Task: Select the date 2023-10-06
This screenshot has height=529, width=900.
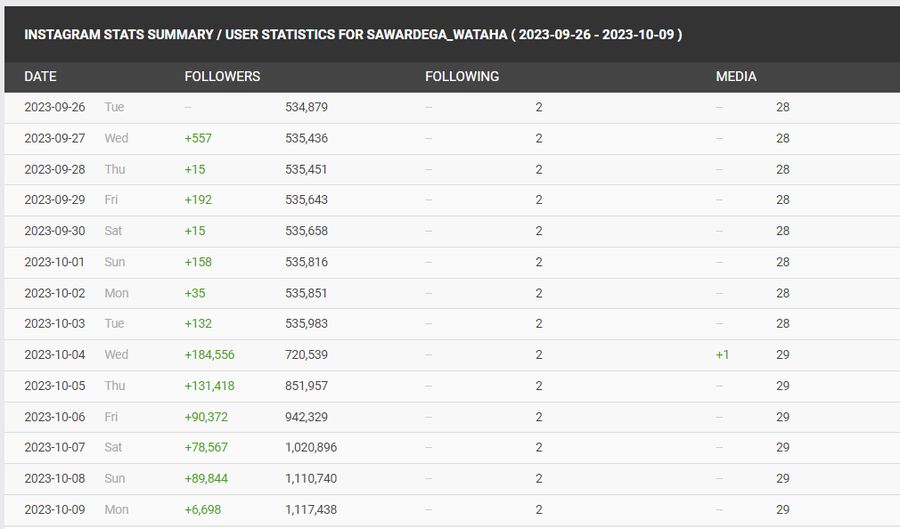Action: 55,417
